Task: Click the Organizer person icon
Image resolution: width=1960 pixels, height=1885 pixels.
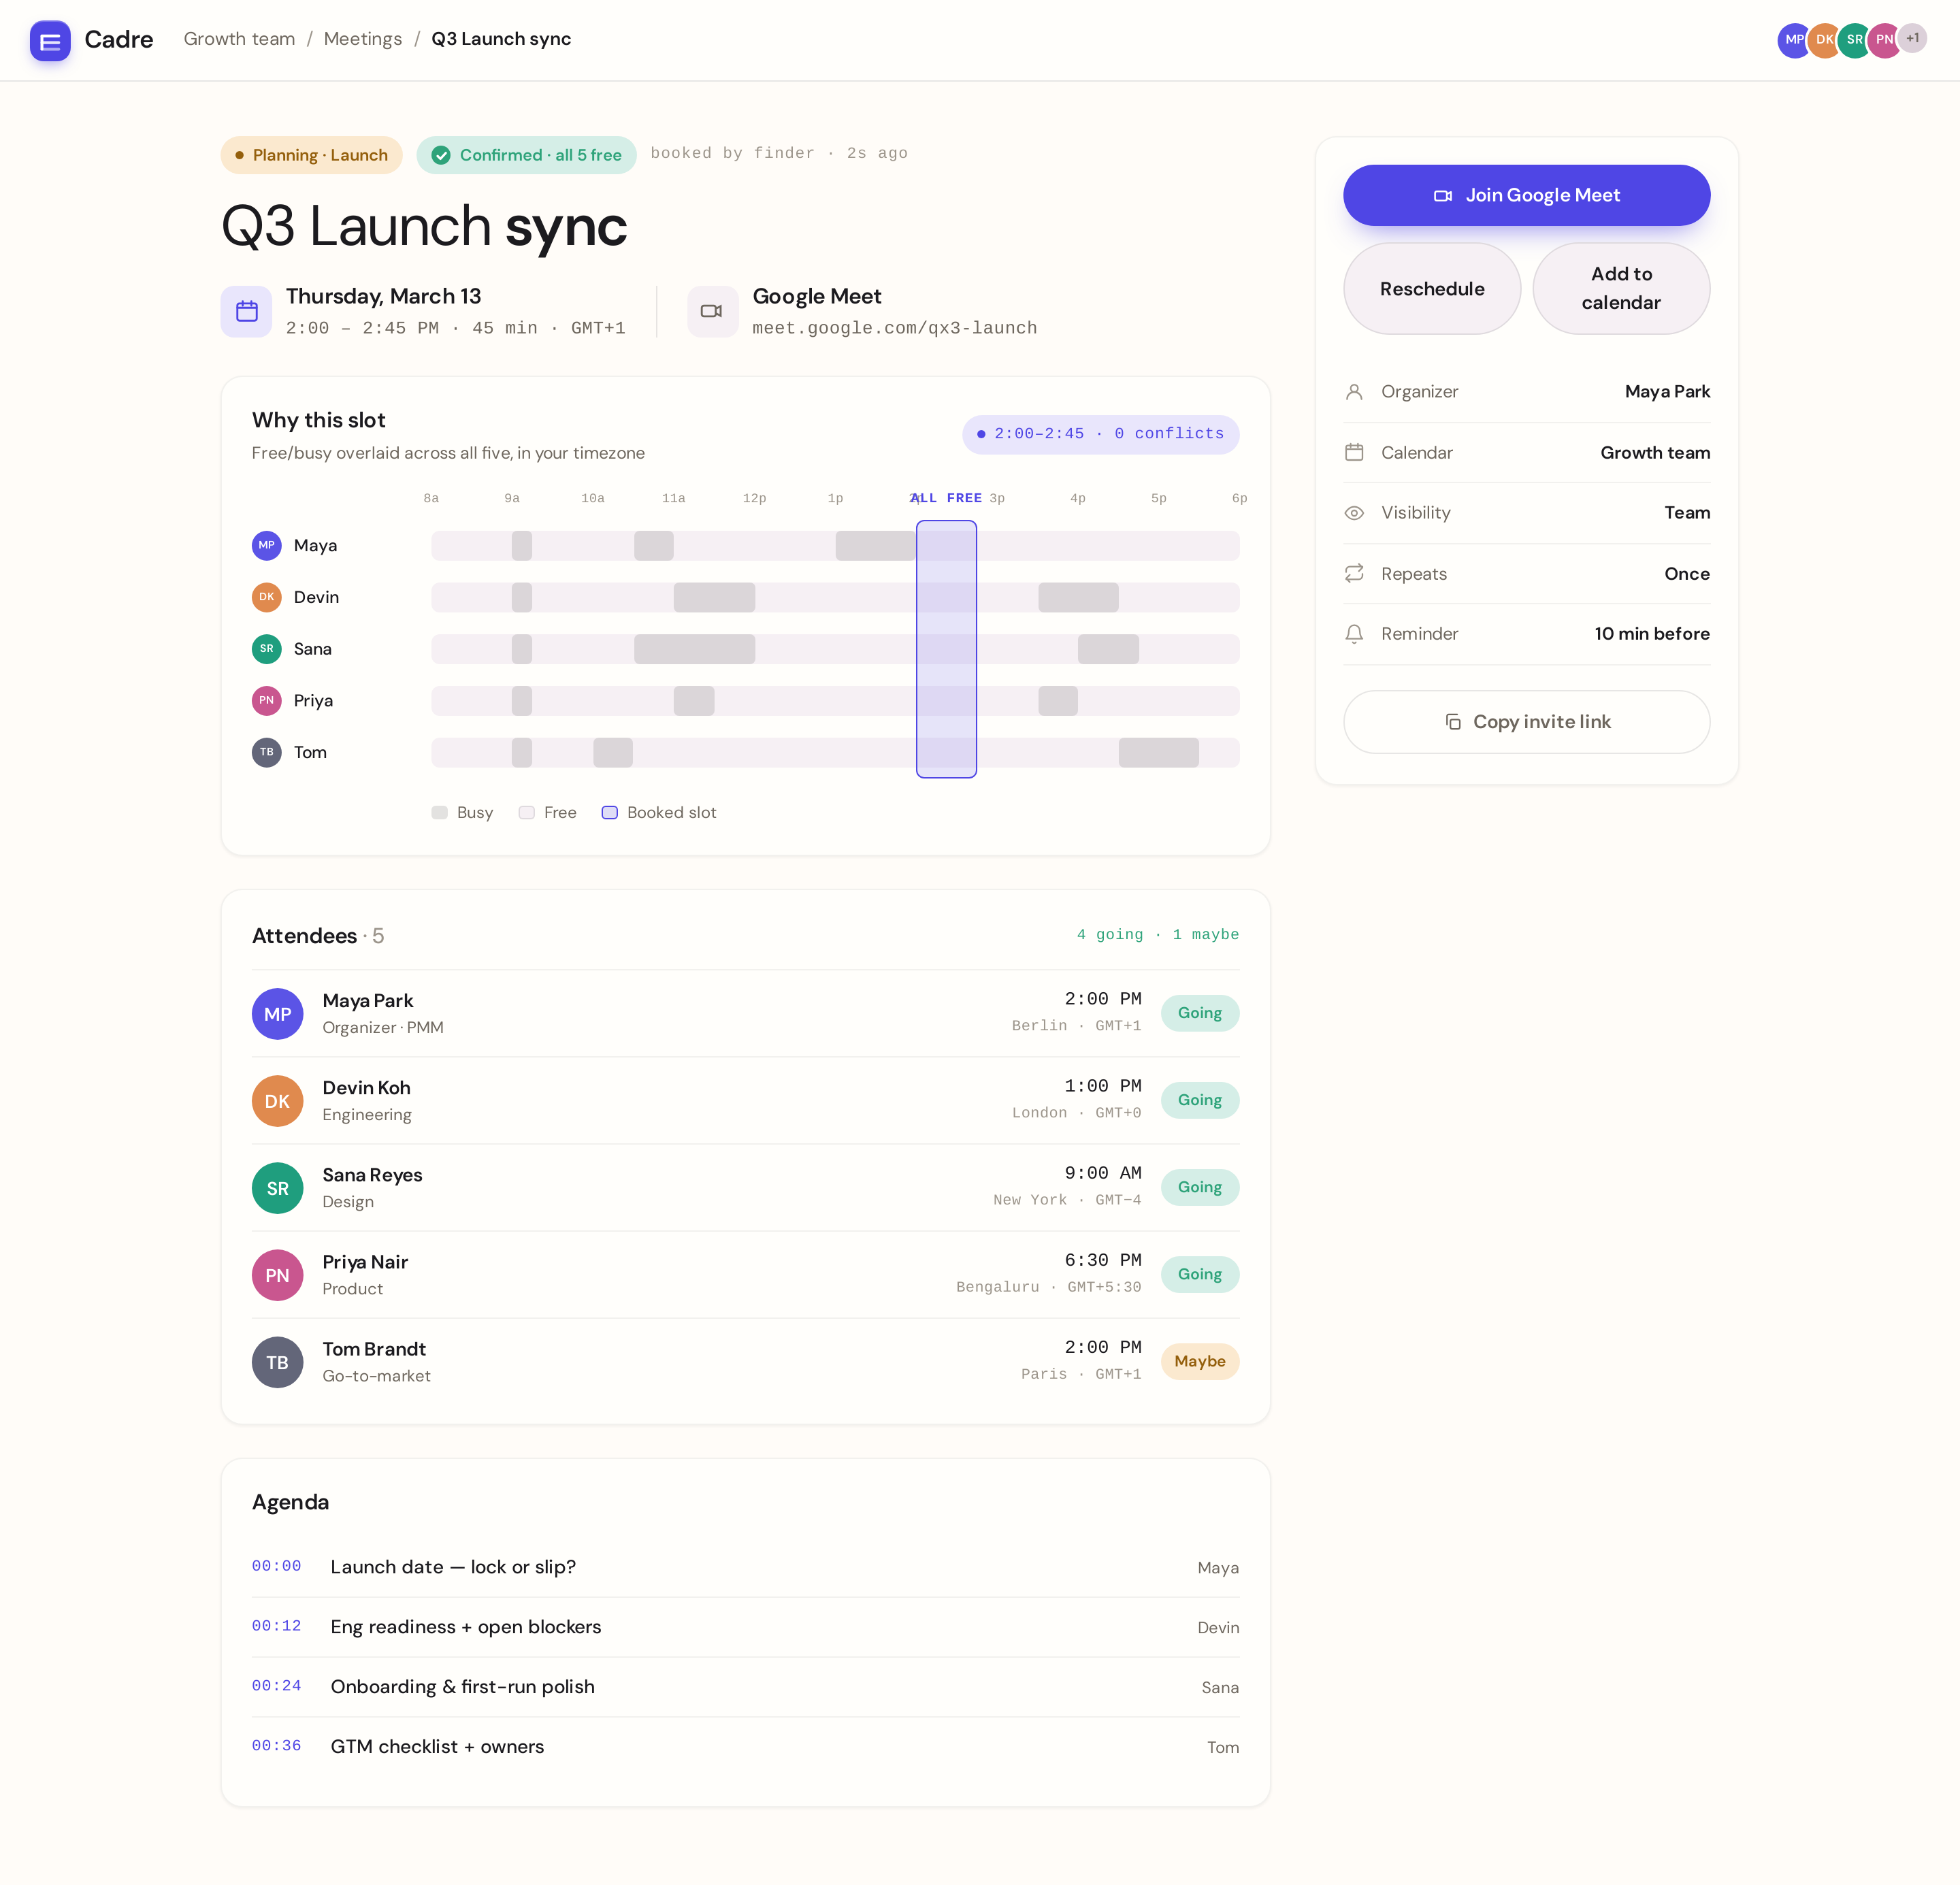Action: click(1354, 392)
